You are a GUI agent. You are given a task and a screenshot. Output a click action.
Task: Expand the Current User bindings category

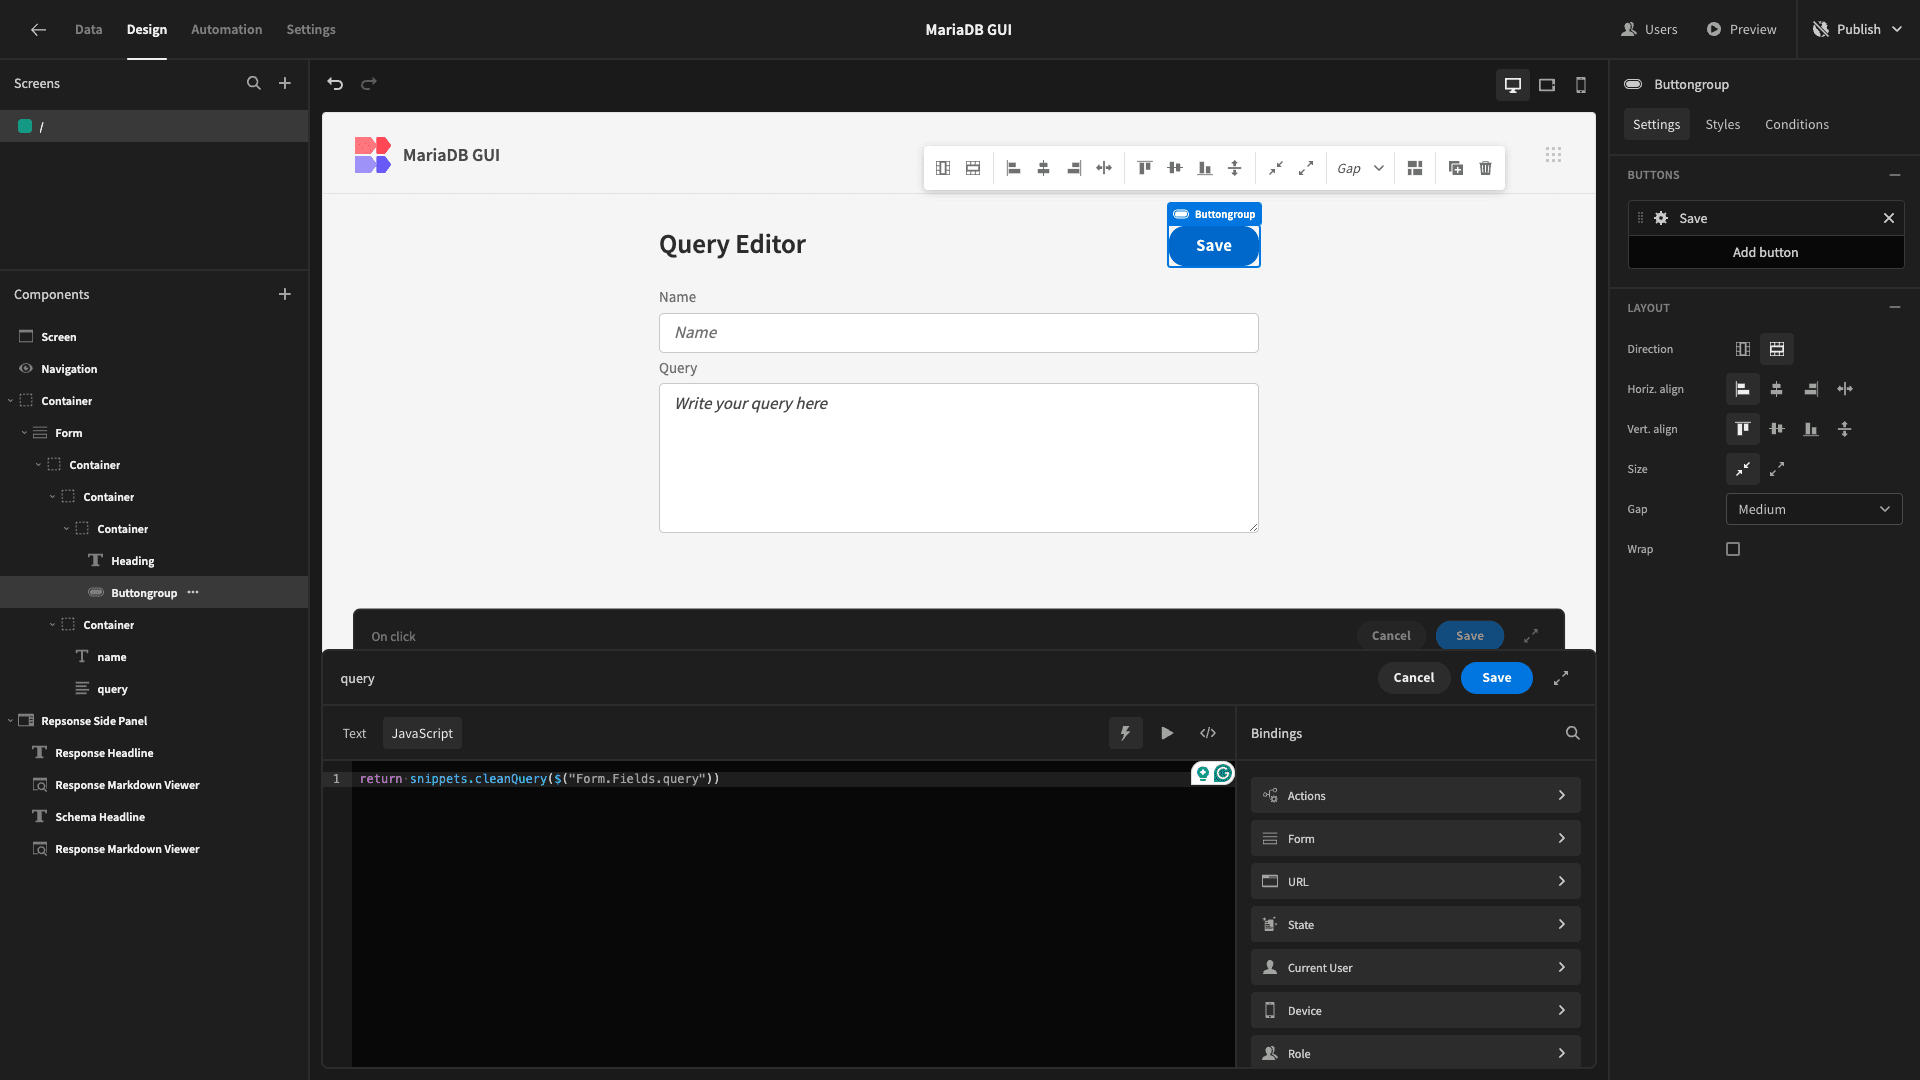point(1415,967)
